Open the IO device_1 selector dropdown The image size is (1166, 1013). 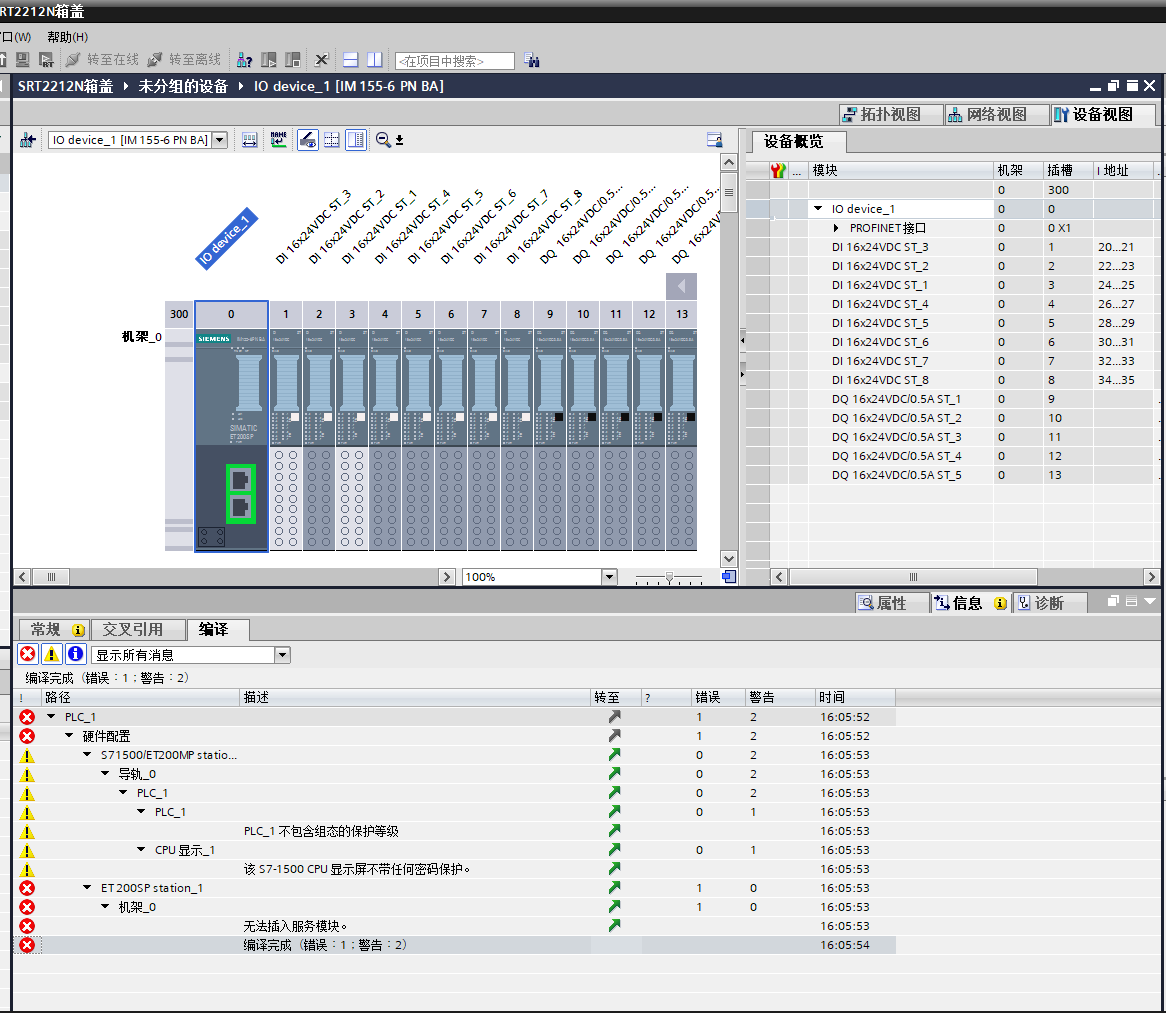click(219, 140)
